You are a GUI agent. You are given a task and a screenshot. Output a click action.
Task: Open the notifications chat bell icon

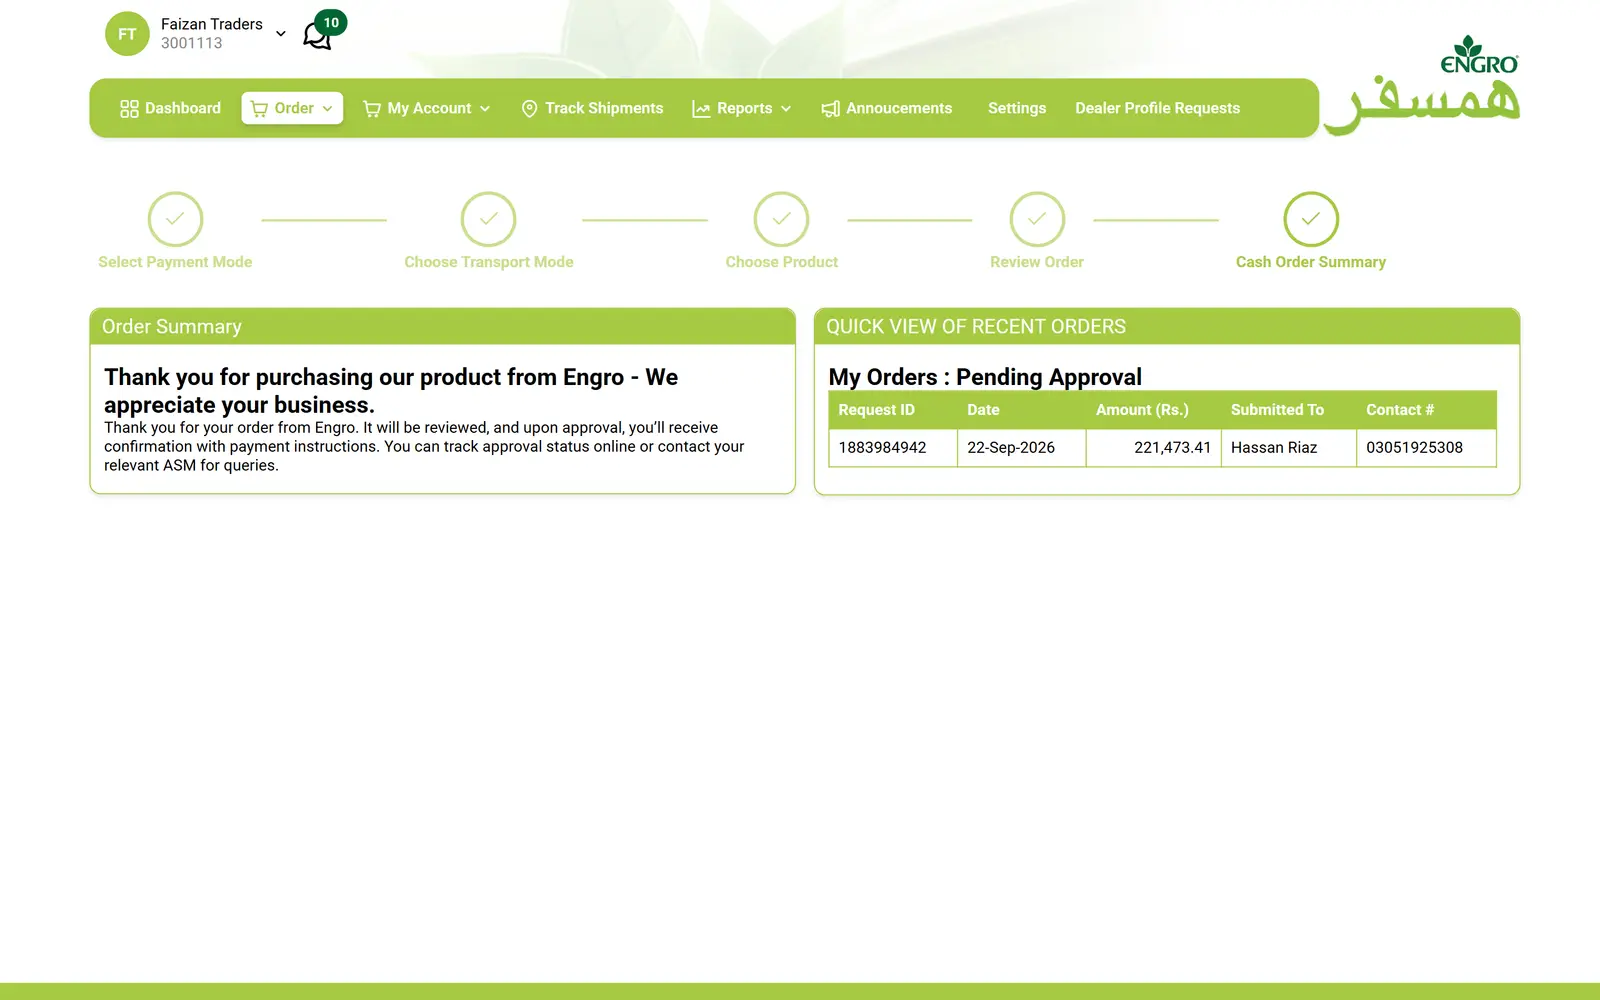(x=316, y=37)
